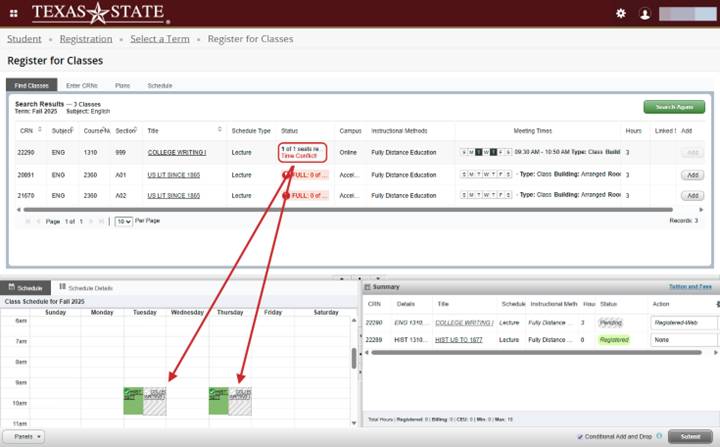Go to next results page arrow
Screen dimensions: 720x447
[x=89, y=220]
